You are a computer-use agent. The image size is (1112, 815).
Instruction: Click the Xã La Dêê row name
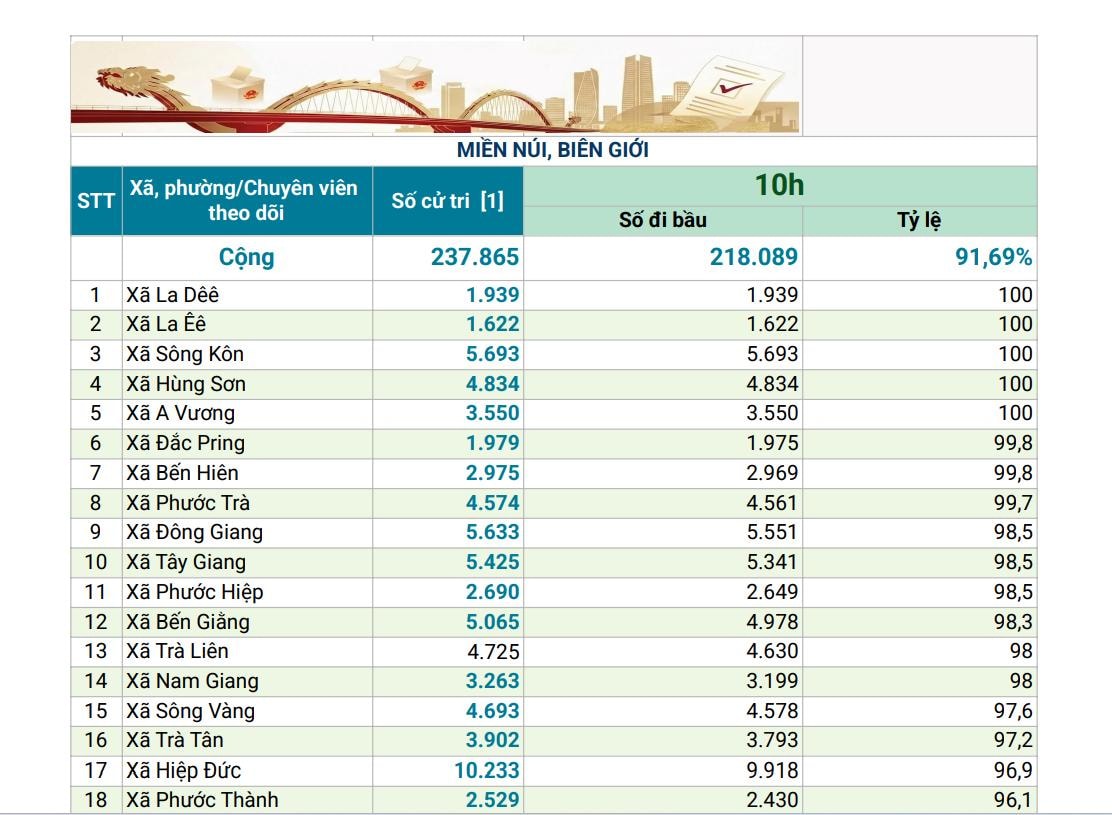tap(173, 295)
